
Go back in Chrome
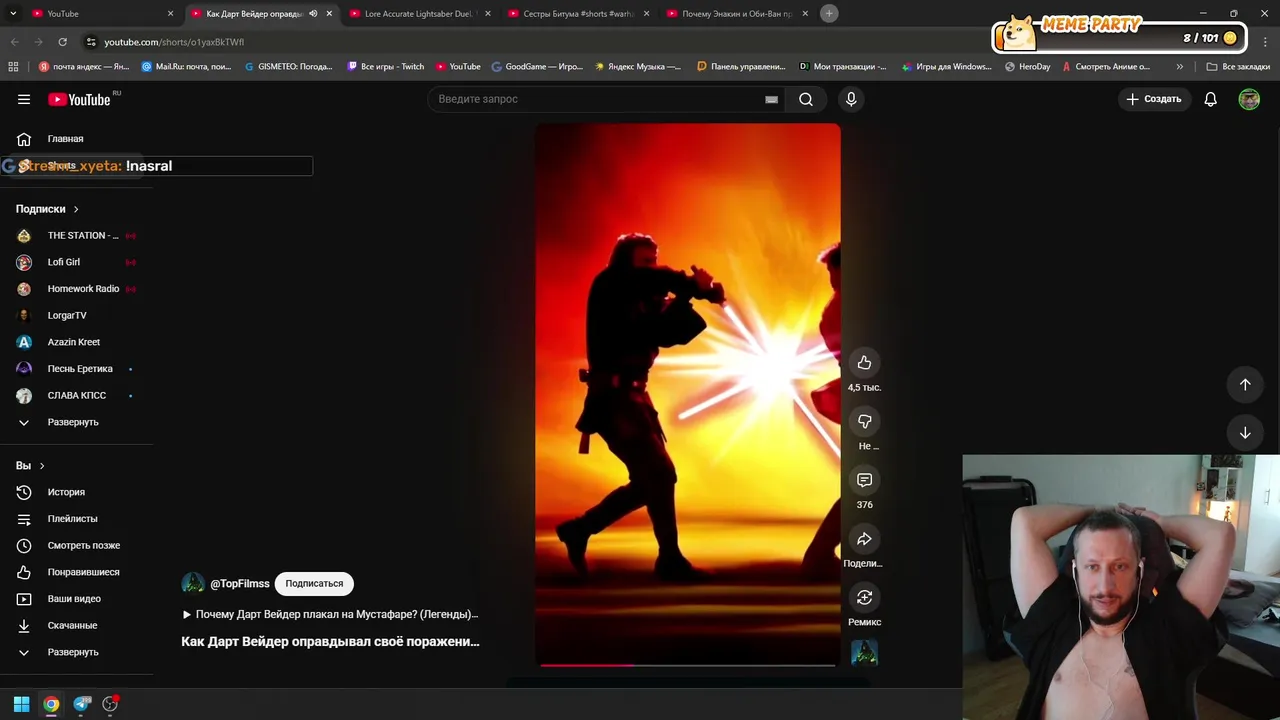14,42
